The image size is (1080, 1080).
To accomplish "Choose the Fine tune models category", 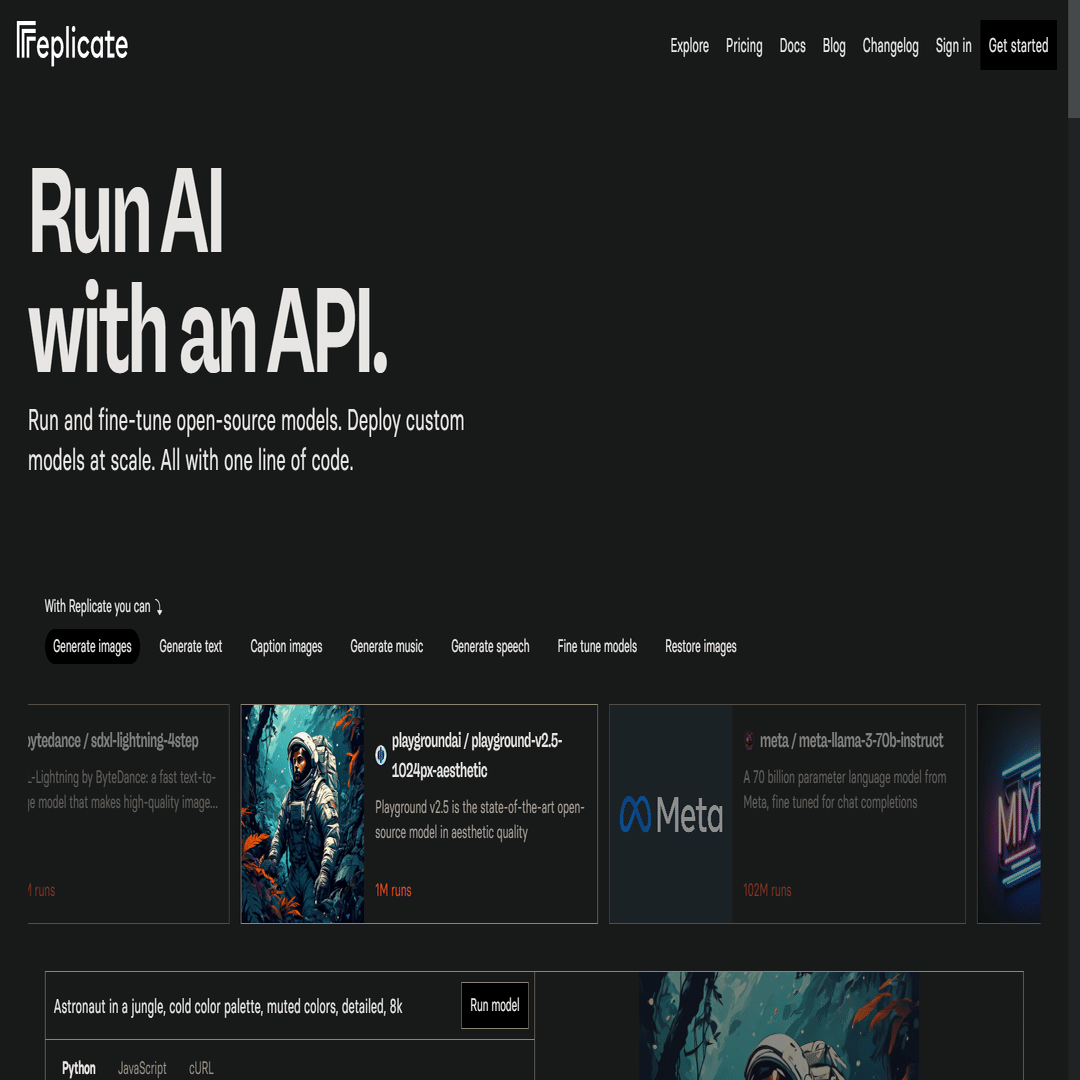I will point(597,646).
